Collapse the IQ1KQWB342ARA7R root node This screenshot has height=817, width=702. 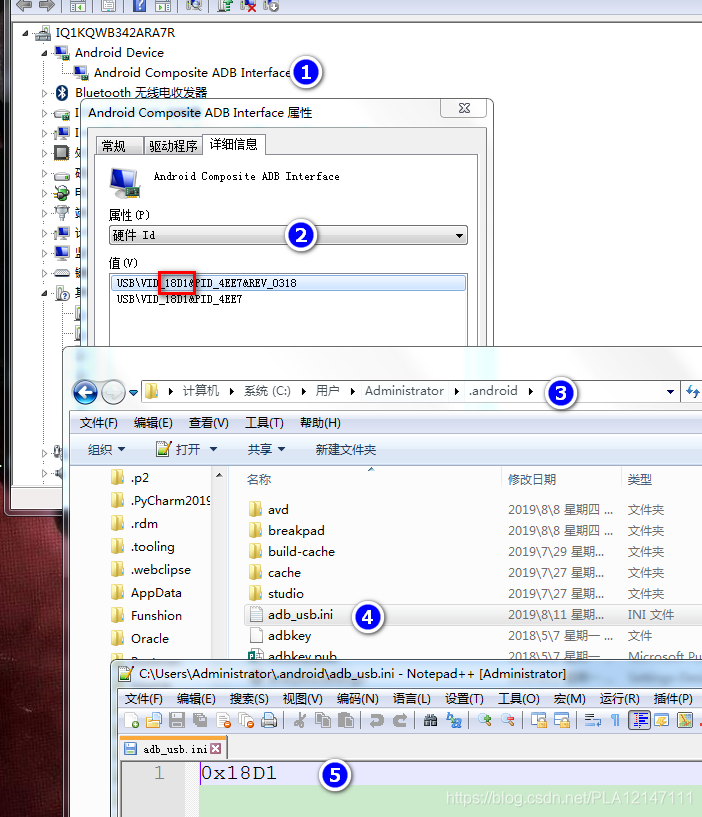click(x=25, y=33)
